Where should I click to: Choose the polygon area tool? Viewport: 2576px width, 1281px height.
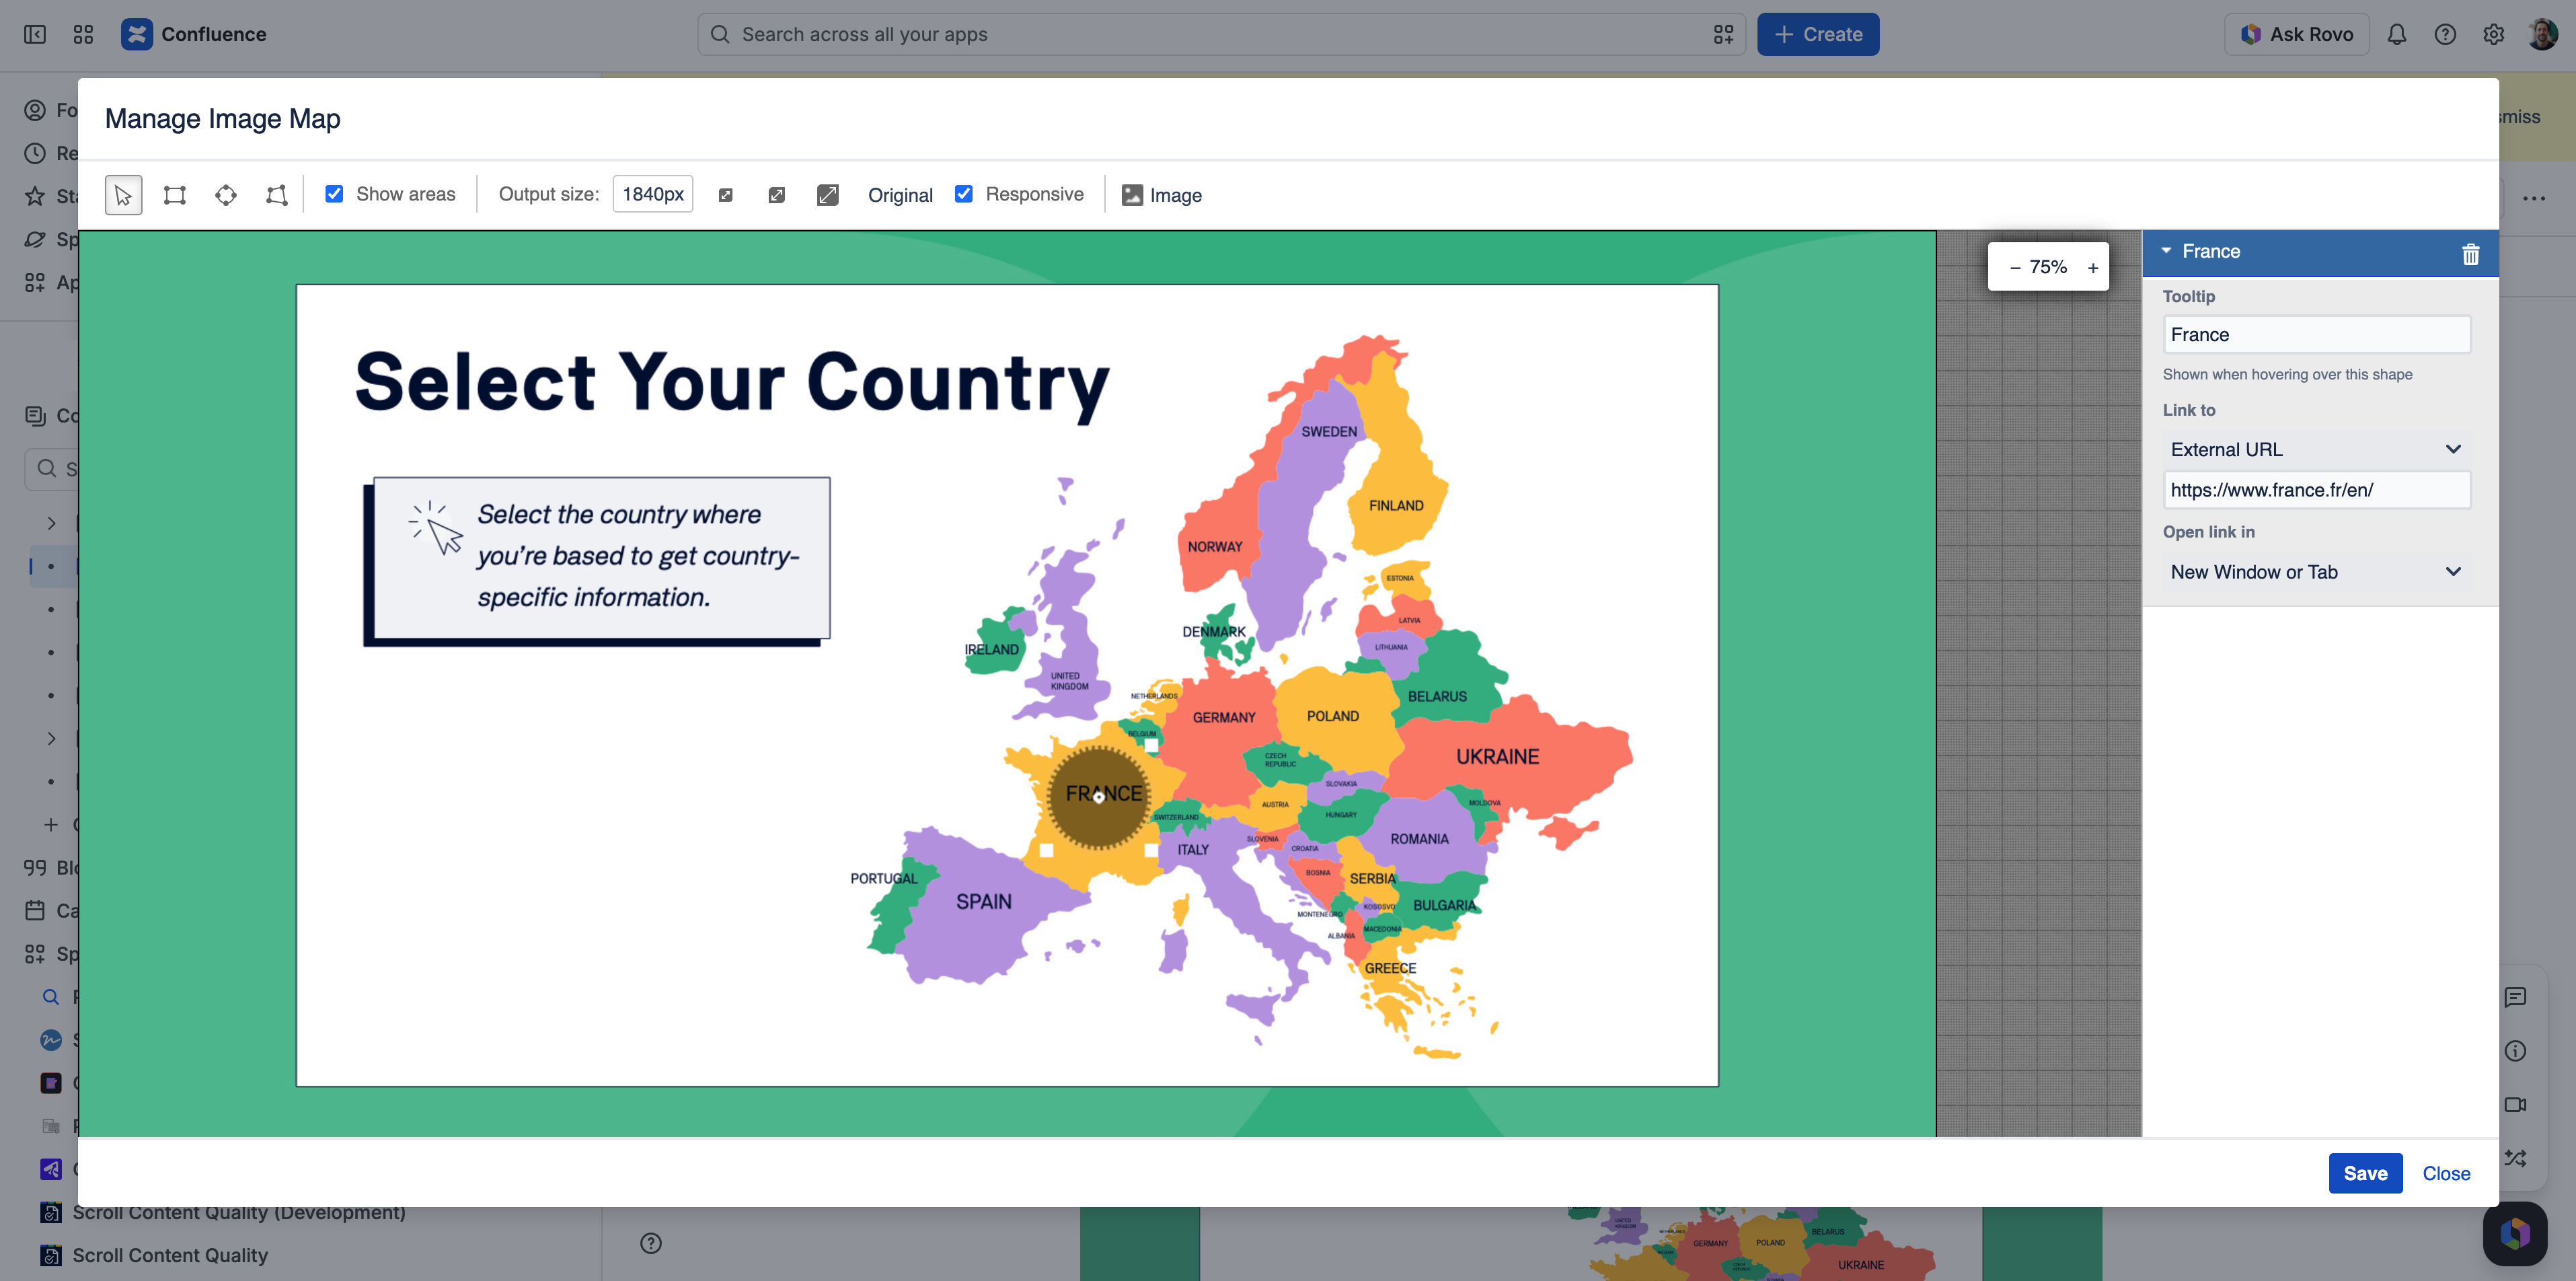[277, 195]
